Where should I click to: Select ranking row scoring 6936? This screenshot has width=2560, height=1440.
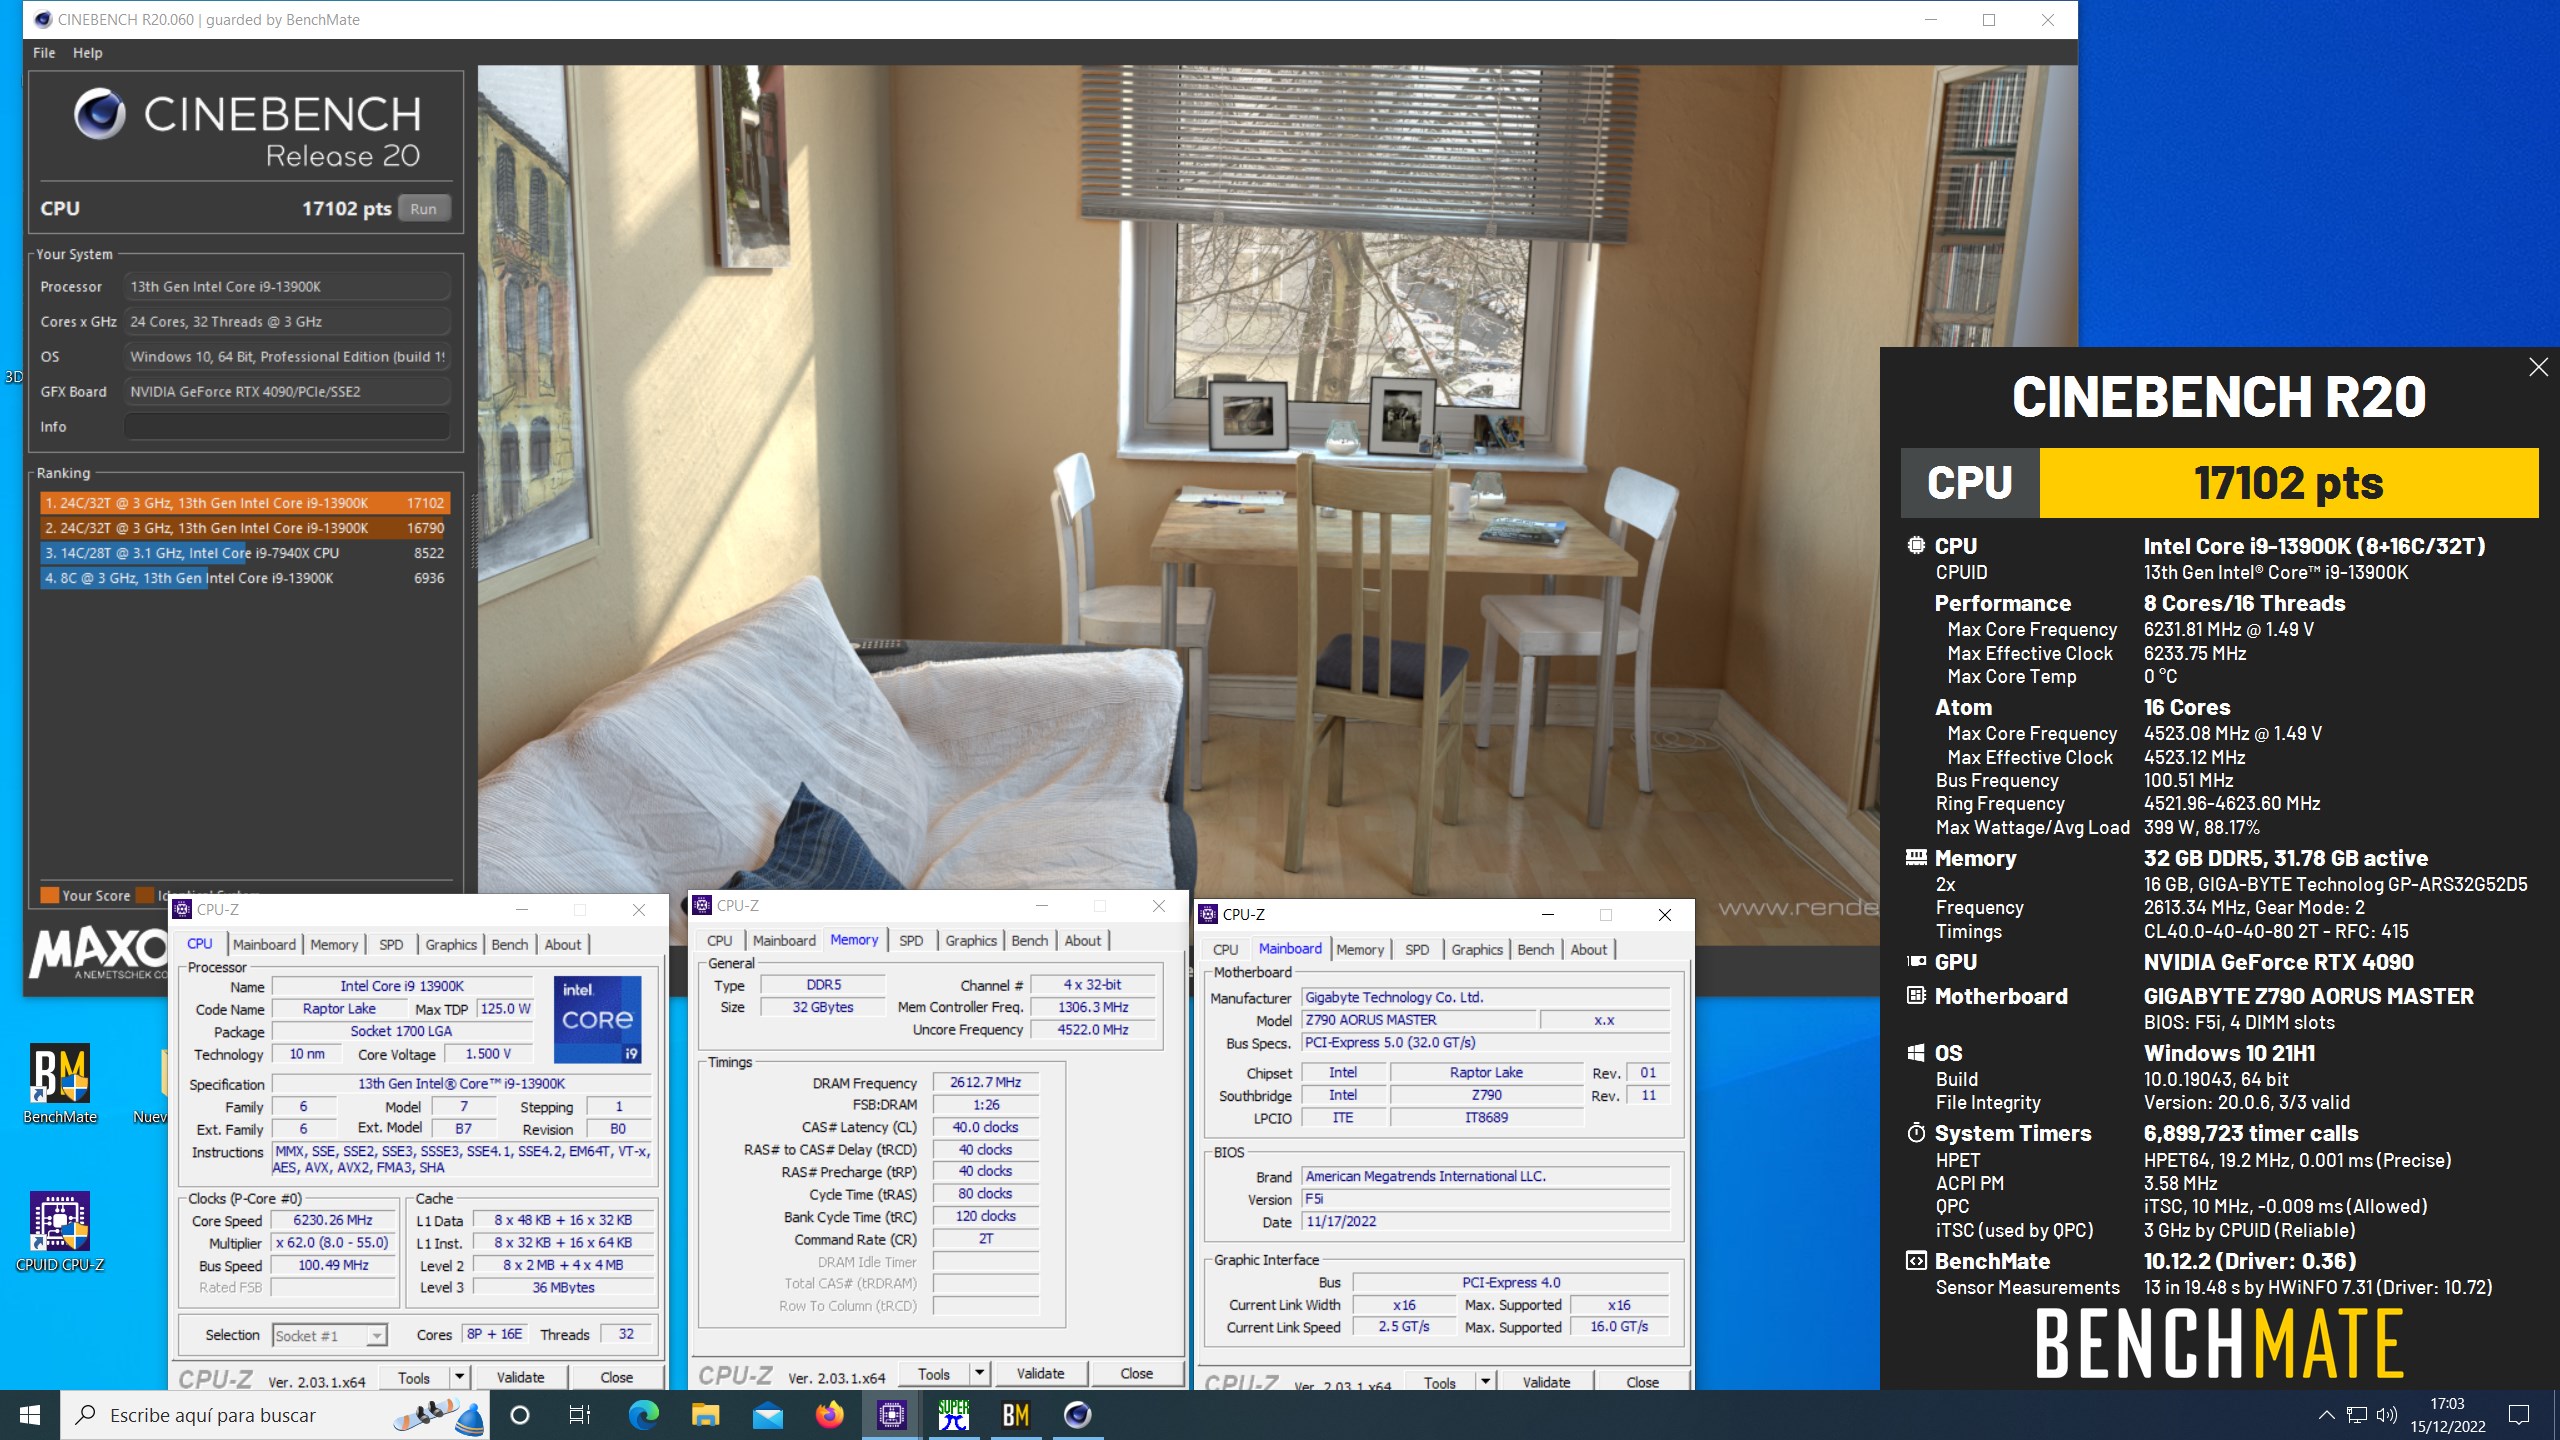[245, 578]
